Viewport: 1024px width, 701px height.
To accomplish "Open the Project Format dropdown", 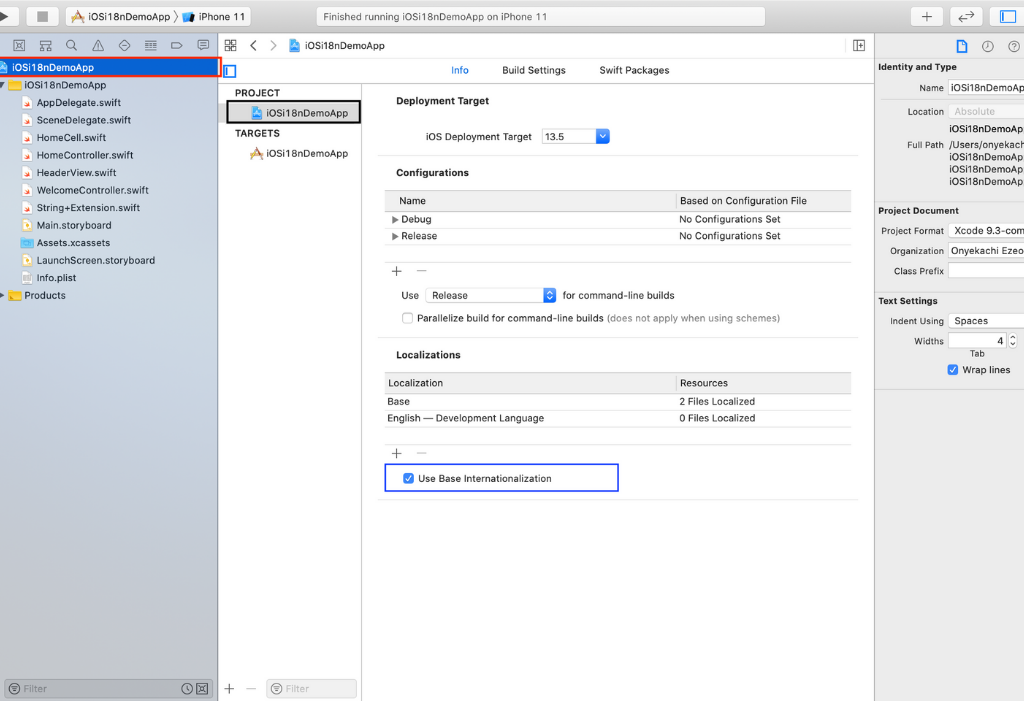I will pyautogui.click(x=986, y=231).
